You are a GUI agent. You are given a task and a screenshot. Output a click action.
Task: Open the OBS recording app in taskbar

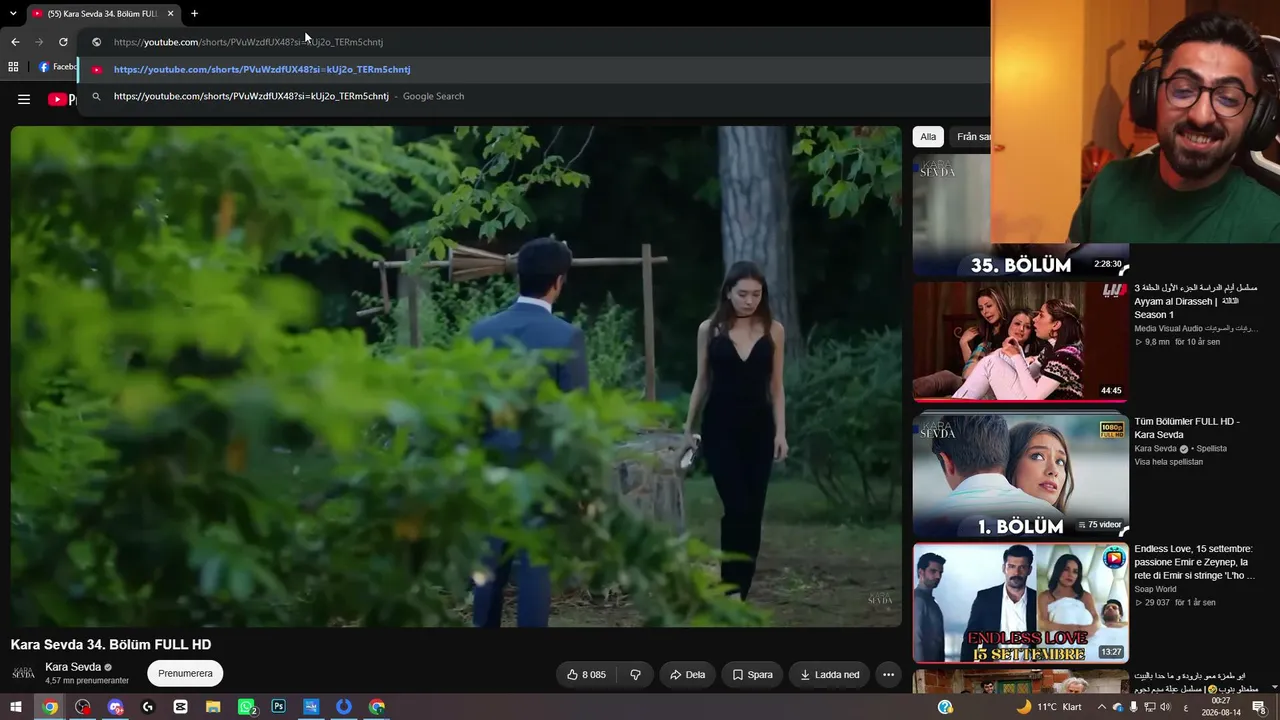pyautogui.click(x=83, y=707)
